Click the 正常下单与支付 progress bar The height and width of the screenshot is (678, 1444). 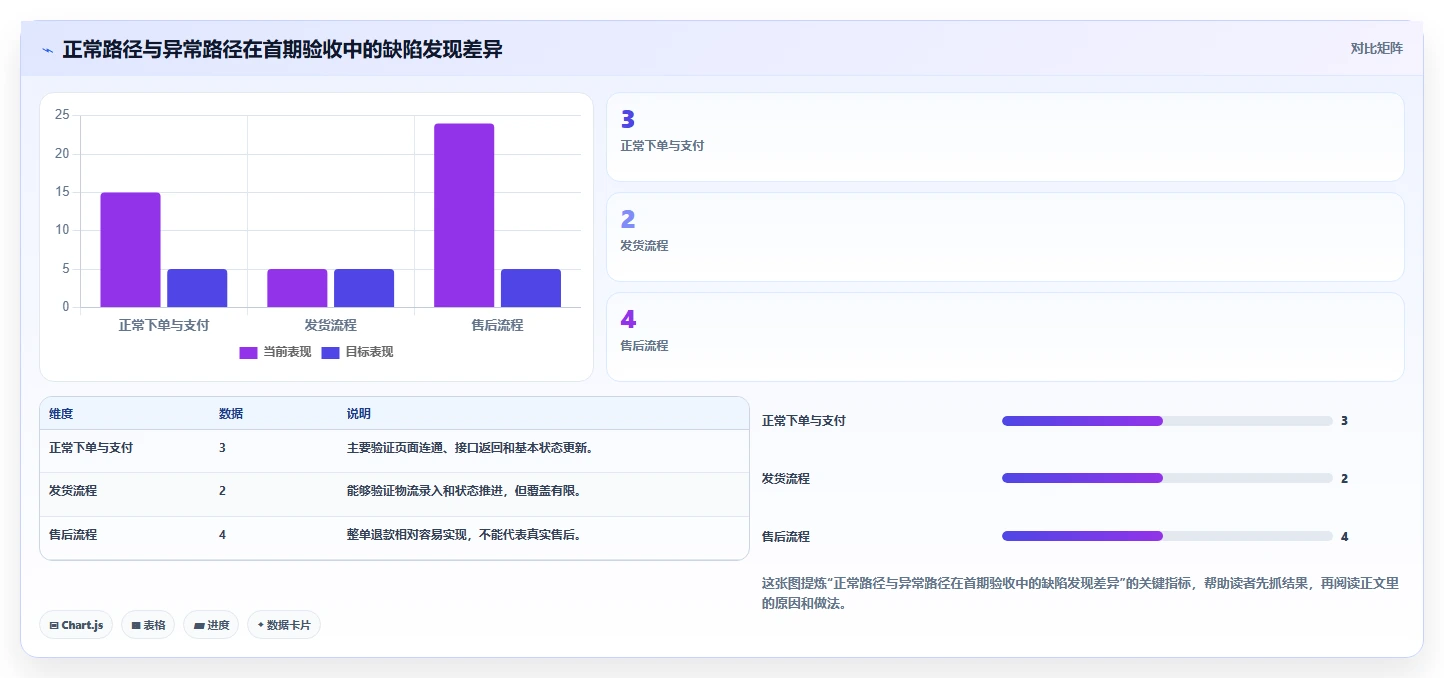pos(1167,421)
